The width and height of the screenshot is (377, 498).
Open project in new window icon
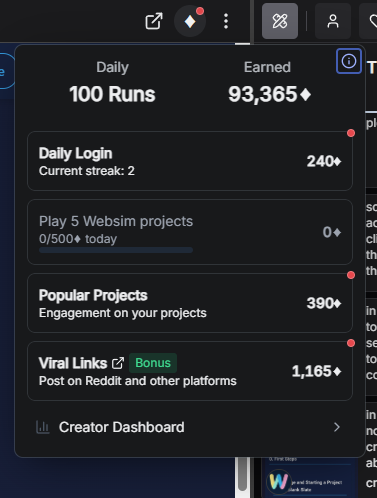coord(154,21)
